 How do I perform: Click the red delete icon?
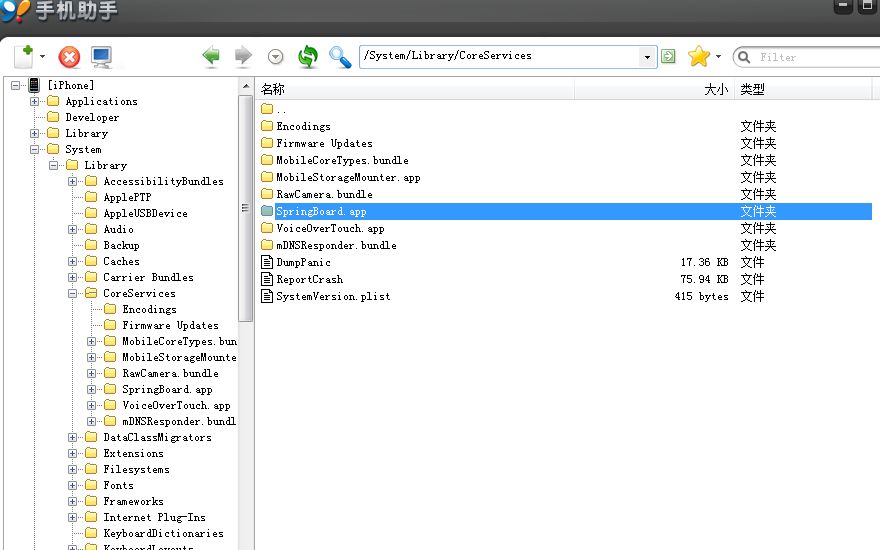point(69,57)
